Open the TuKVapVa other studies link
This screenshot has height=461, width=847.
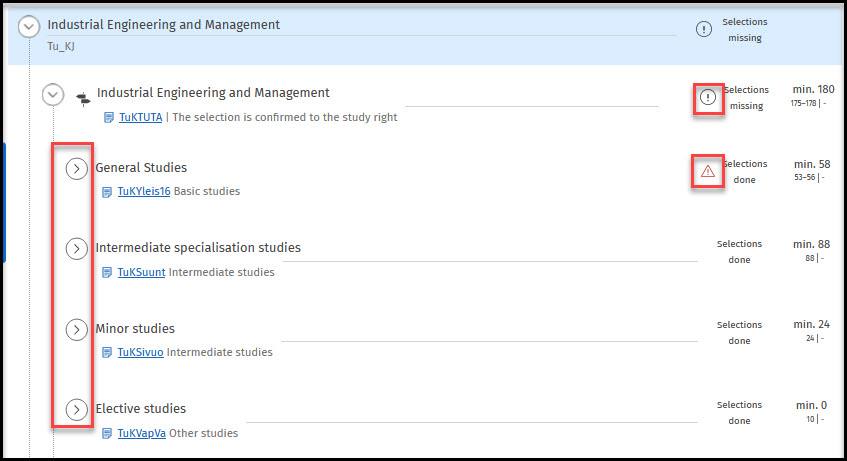pyautogui.click(x=143, y=434)
